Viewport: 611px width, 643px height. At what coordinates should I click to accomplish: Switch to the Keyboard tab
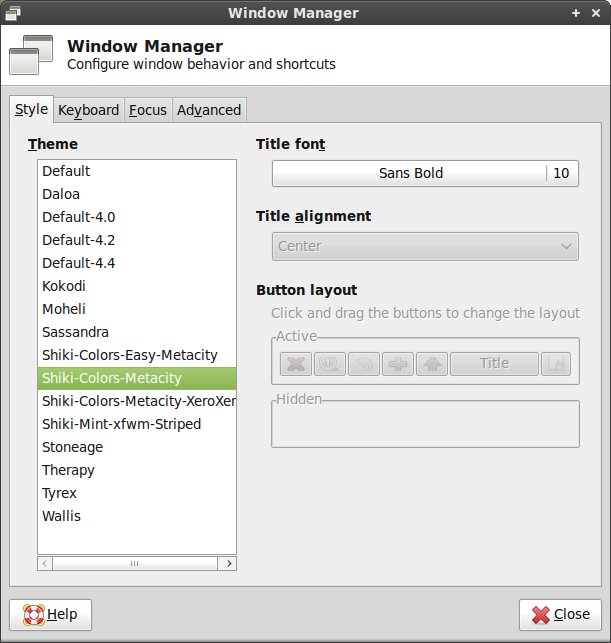88,110
